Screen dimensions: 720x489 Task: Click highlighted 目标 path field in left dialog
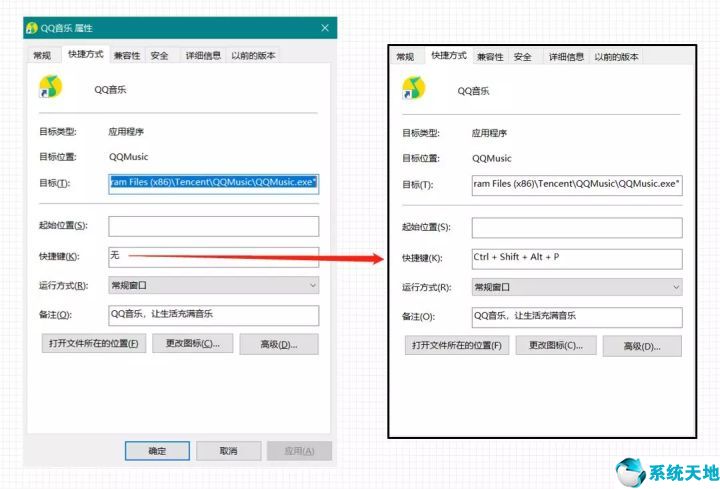coord(214,184)
